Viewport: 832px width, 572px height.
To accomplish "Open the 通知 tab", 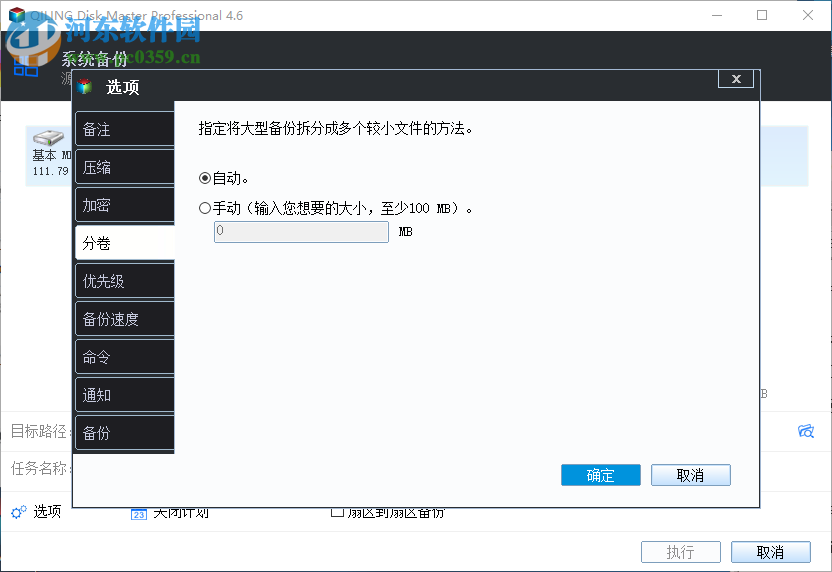I will click(125, 395).
